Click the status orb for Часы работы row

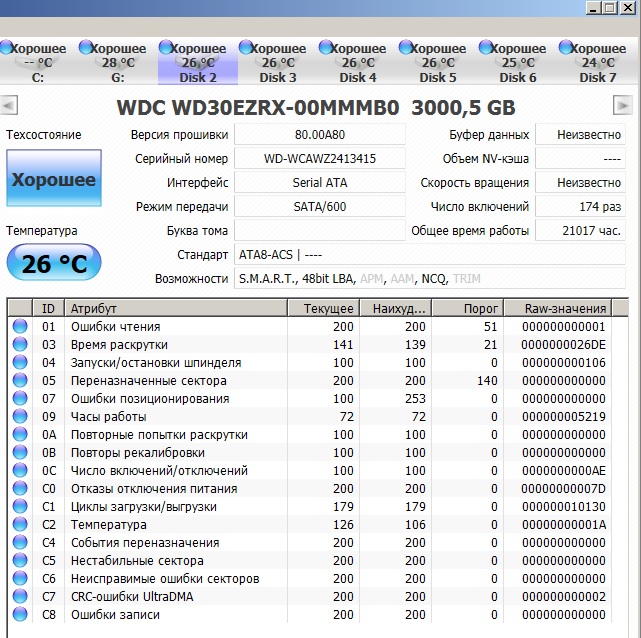click(x=20, y=417)
